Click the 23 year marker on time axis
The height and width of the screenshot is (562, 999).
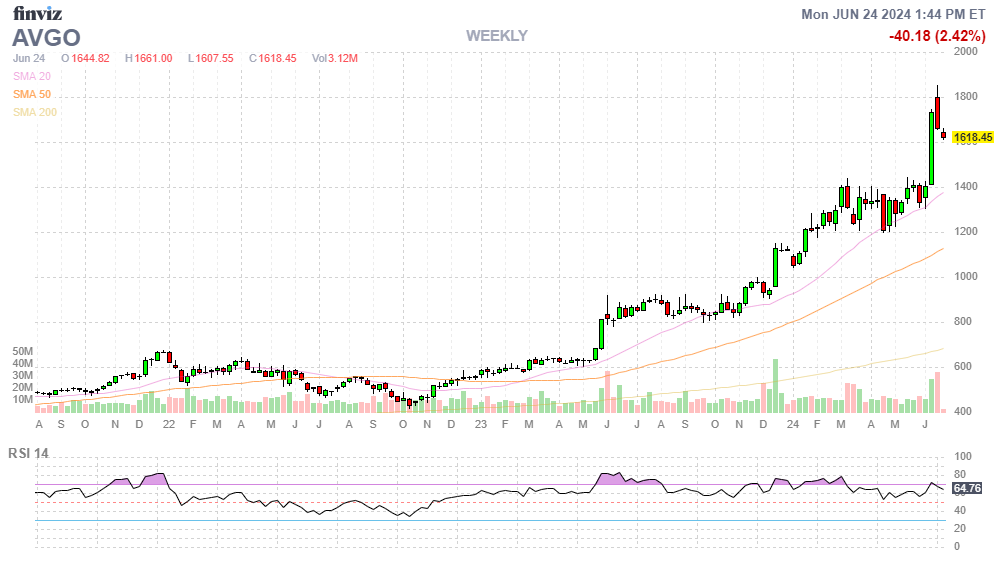point(480,424)
